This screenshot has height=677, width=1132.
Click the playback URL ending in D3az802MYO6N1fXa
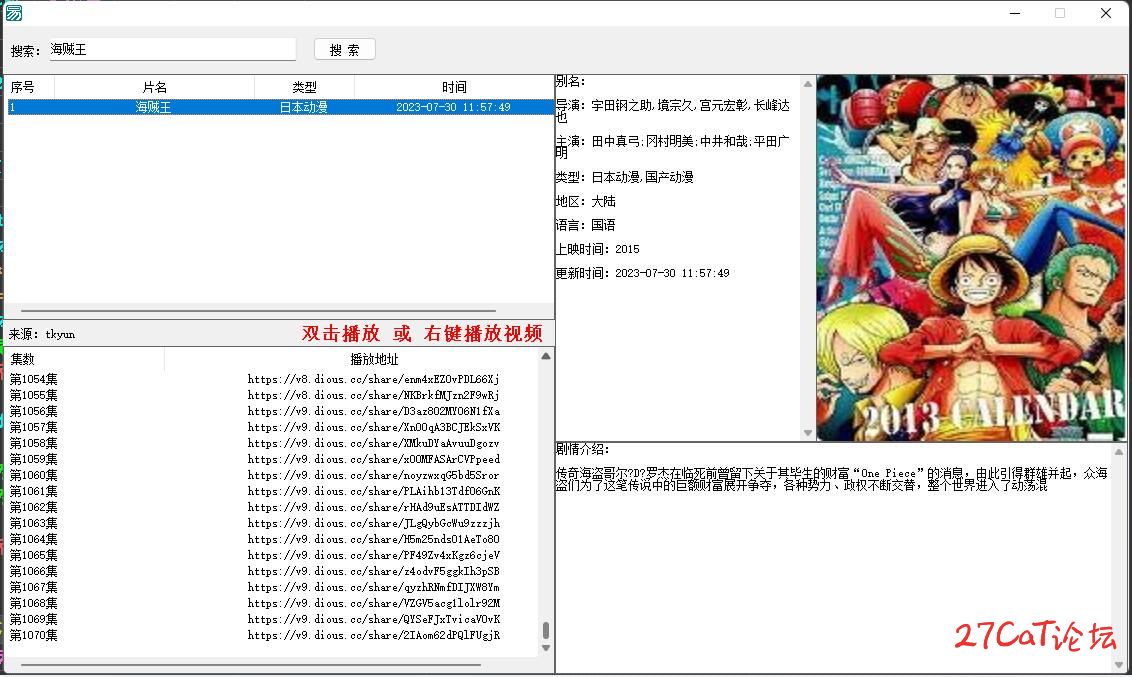coord(373,411)
